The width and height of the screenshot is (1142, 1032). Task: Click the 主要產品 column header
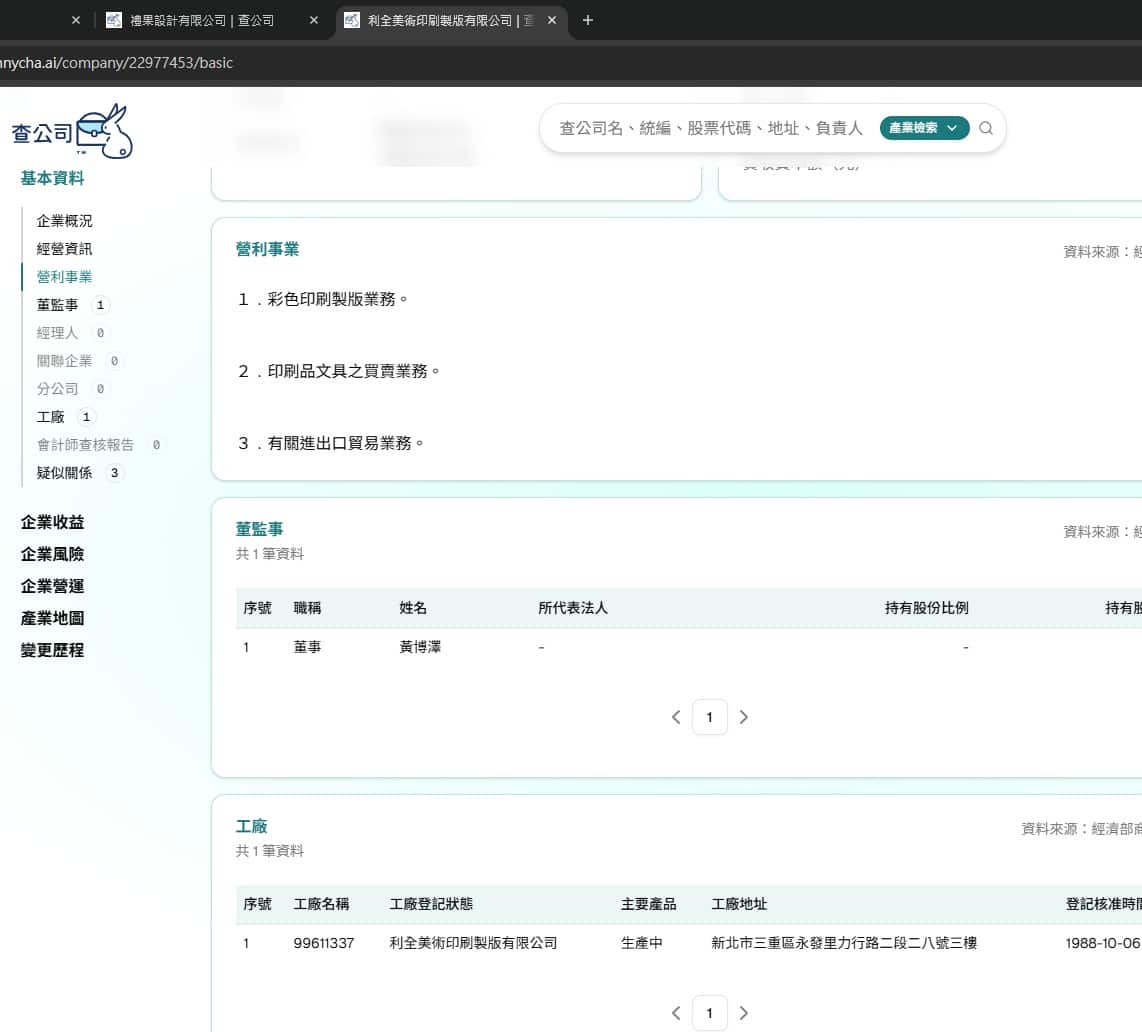[x=649, y=904]
